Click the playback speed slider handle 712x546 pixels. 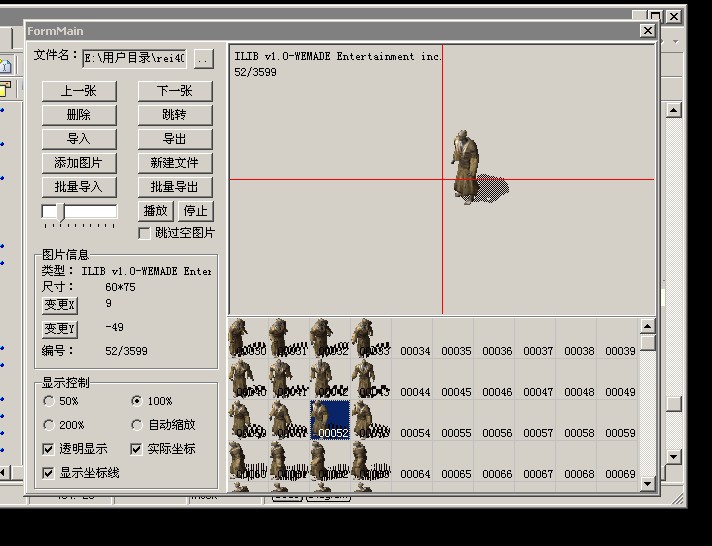coord(60,213)
